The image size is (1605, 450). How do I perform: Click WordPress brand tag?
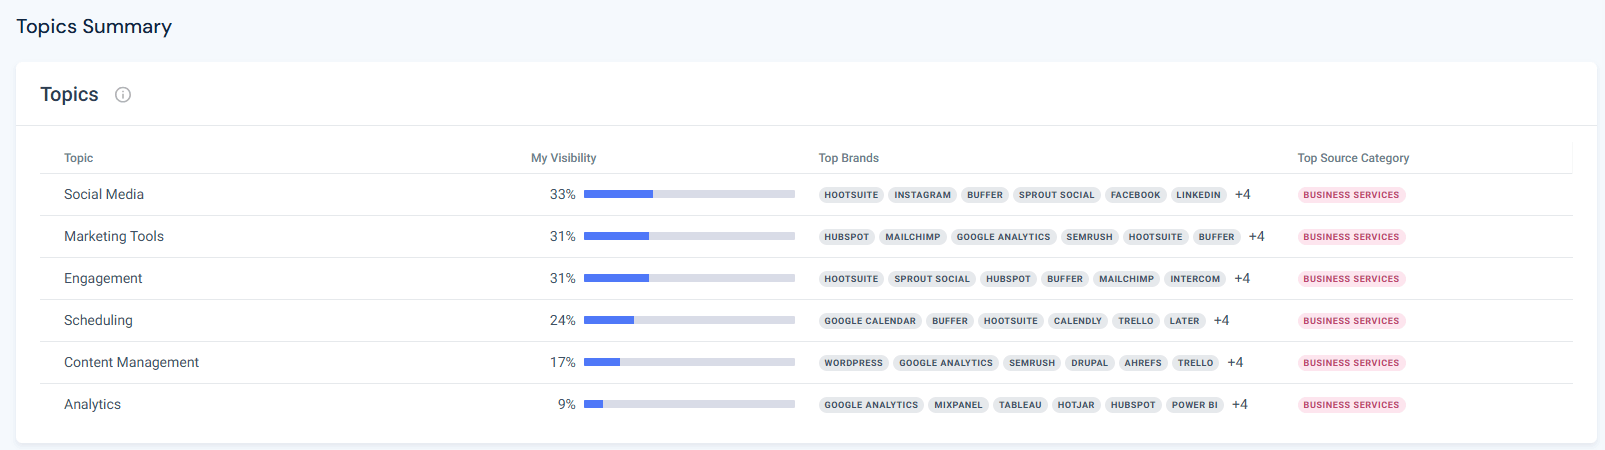pos(854,363)
